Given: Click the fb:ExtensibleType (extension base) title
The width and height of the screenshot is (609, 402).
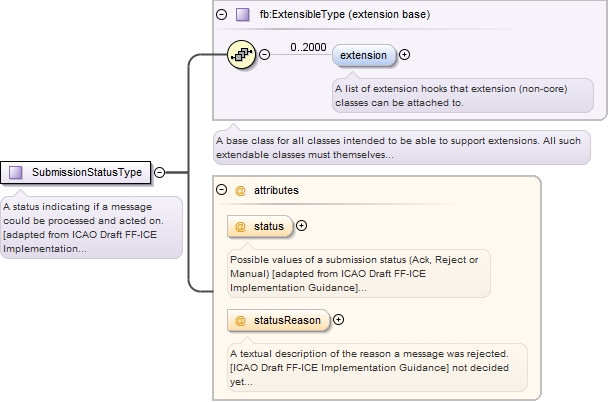Looking at the screenshot, I should [331, 14].
